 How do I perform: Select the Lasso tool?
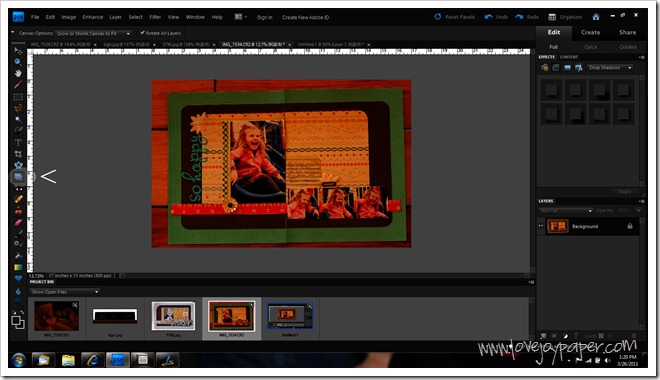point(18,108)
